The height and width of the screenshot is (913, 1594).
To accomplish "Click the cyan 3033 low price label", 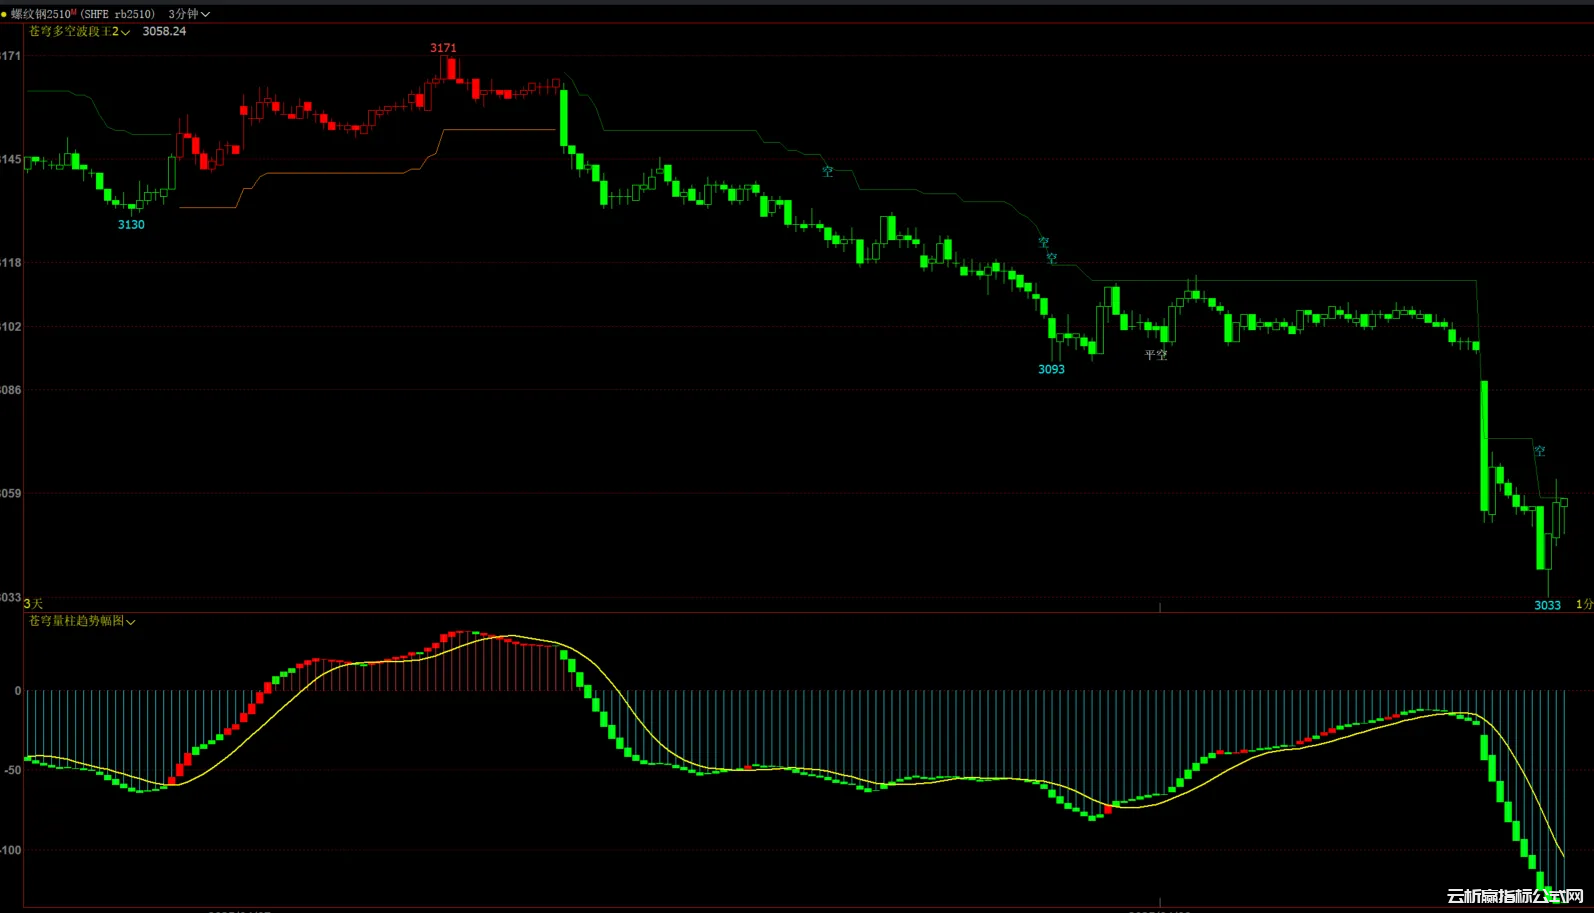I will click(x=1547, y=605).
